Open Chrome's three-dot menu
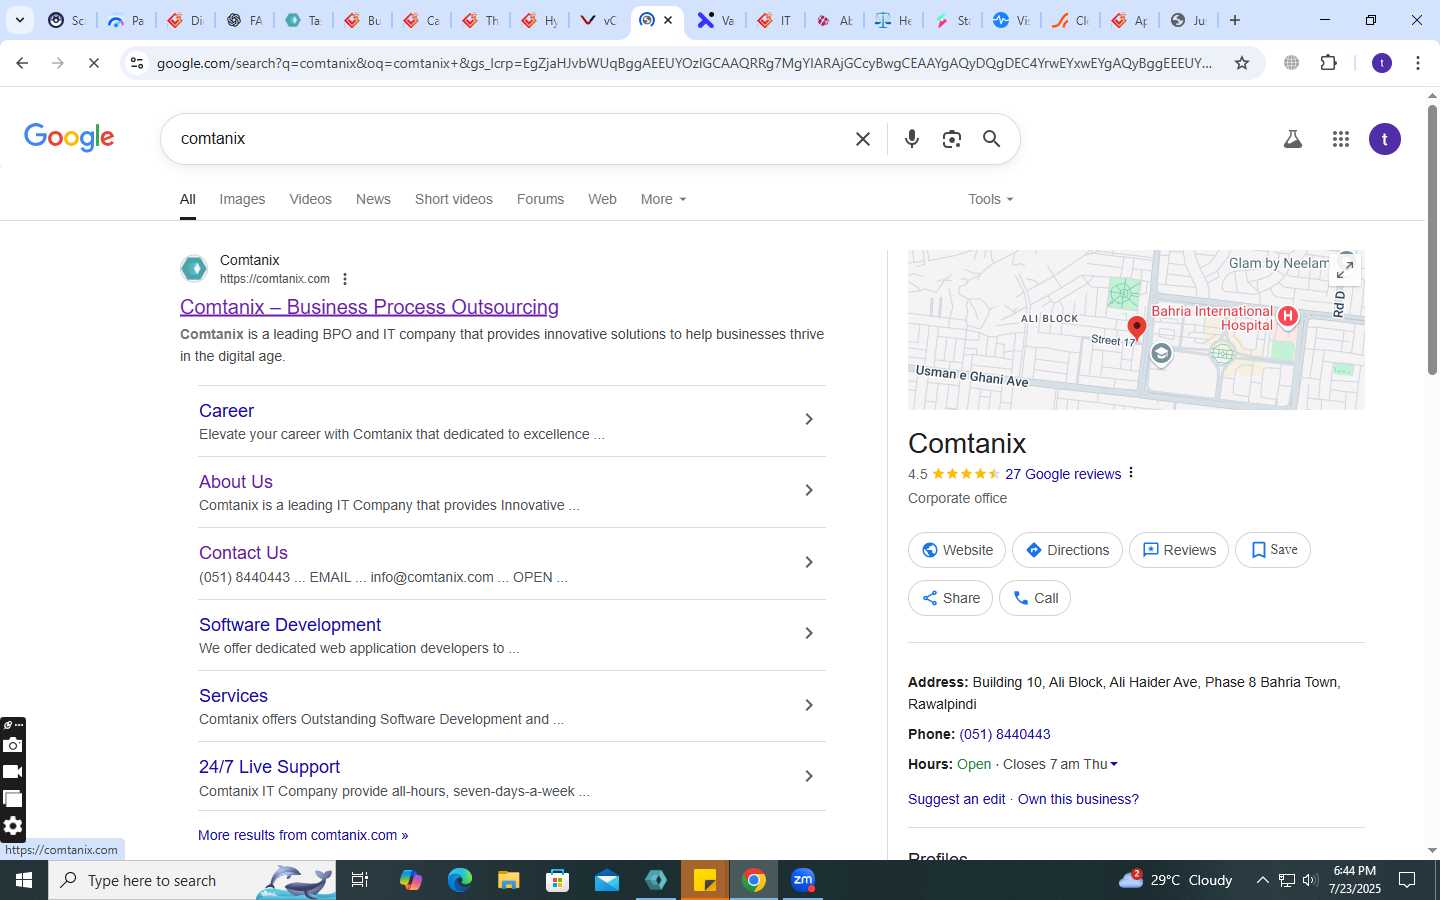The height and width of the screenshot is (900, 1440). click(x=1417, y=63)
